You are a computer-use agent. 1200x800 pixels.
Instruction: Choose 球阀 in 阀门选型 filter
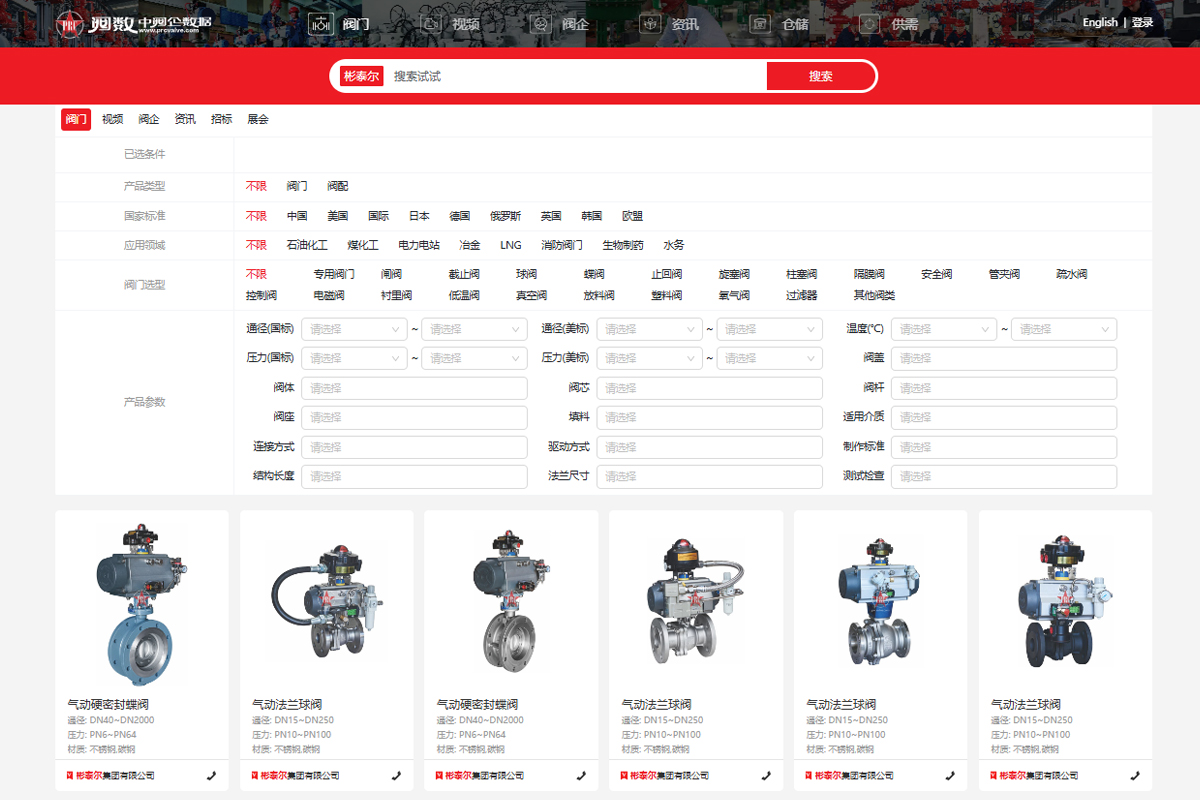(526, 274)
